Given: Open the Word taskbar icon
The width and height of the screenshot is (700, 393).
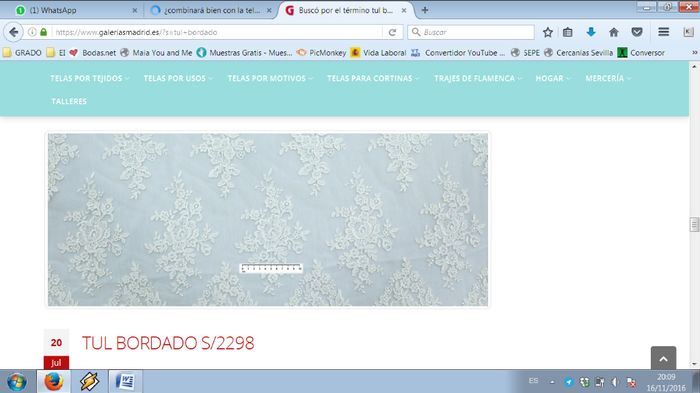Looking at the screenshot, I should (125, 382).
